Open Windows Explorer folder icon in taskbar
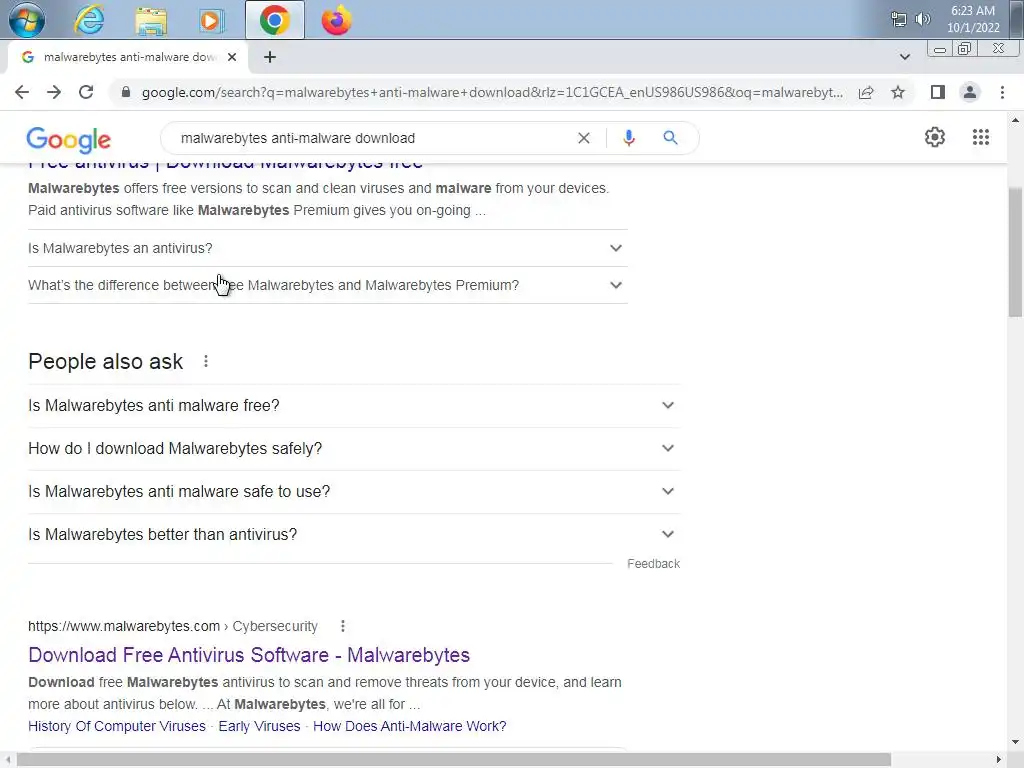Image resolution: width=1024 pixels, height=768 pixels. click(151, 20)
